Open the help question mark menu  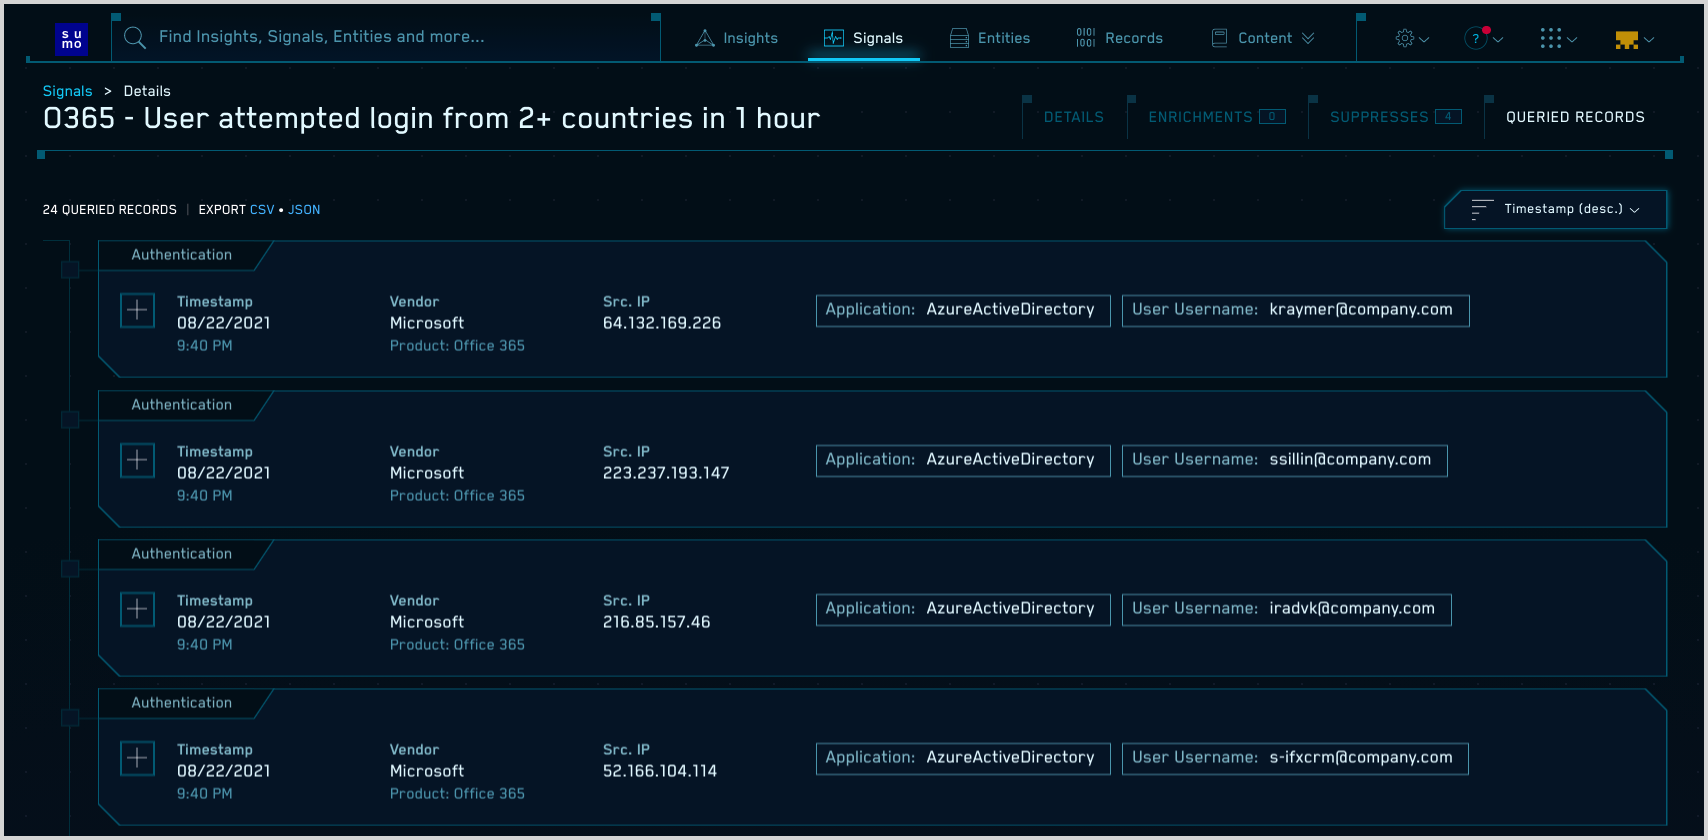pos(1482,38)
